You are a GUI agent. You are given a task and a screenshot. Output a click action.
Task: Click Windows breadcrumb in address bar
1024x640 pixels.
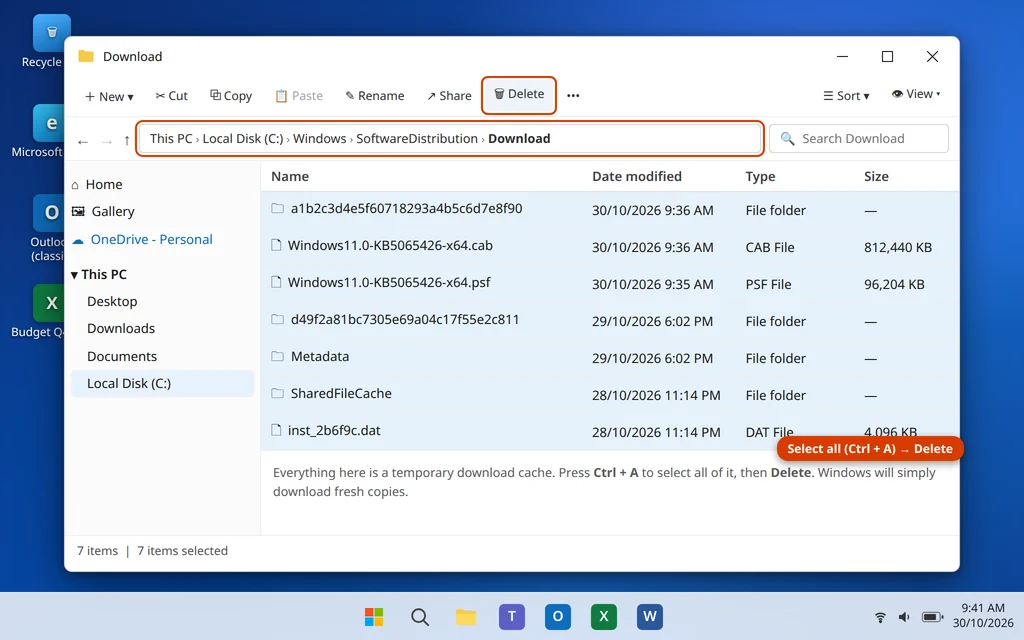[x=319, y=138]
